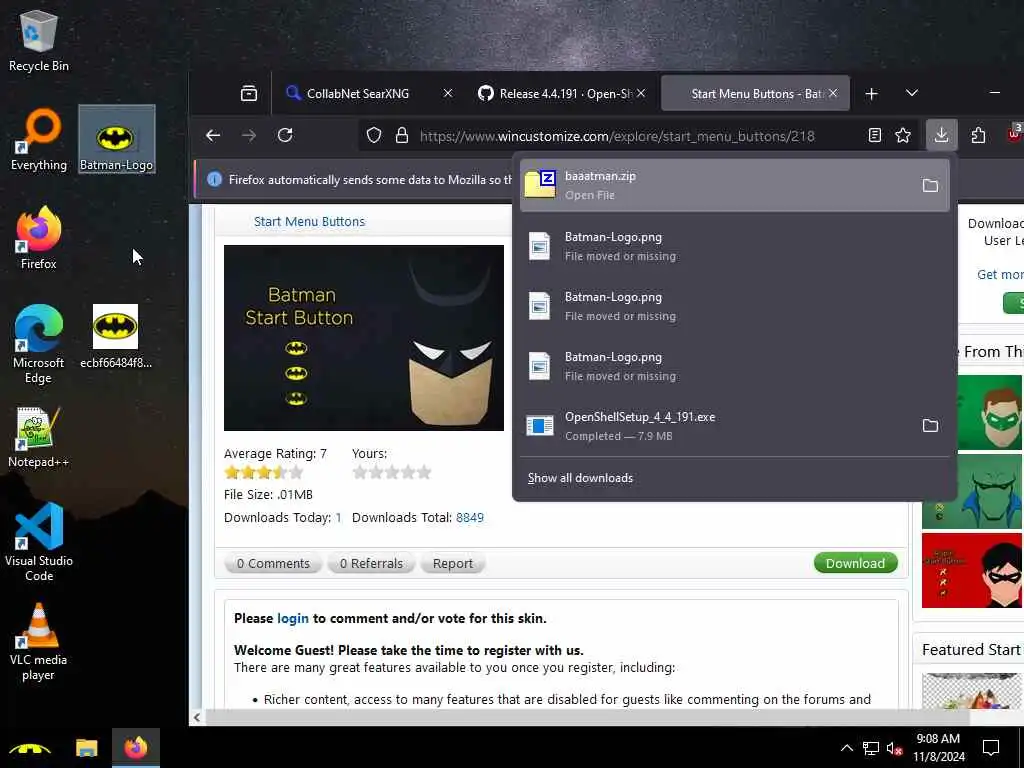This screenshot has height=768, width=1024.
Task: Reload the current page
Action: click(x=285, y=135)
